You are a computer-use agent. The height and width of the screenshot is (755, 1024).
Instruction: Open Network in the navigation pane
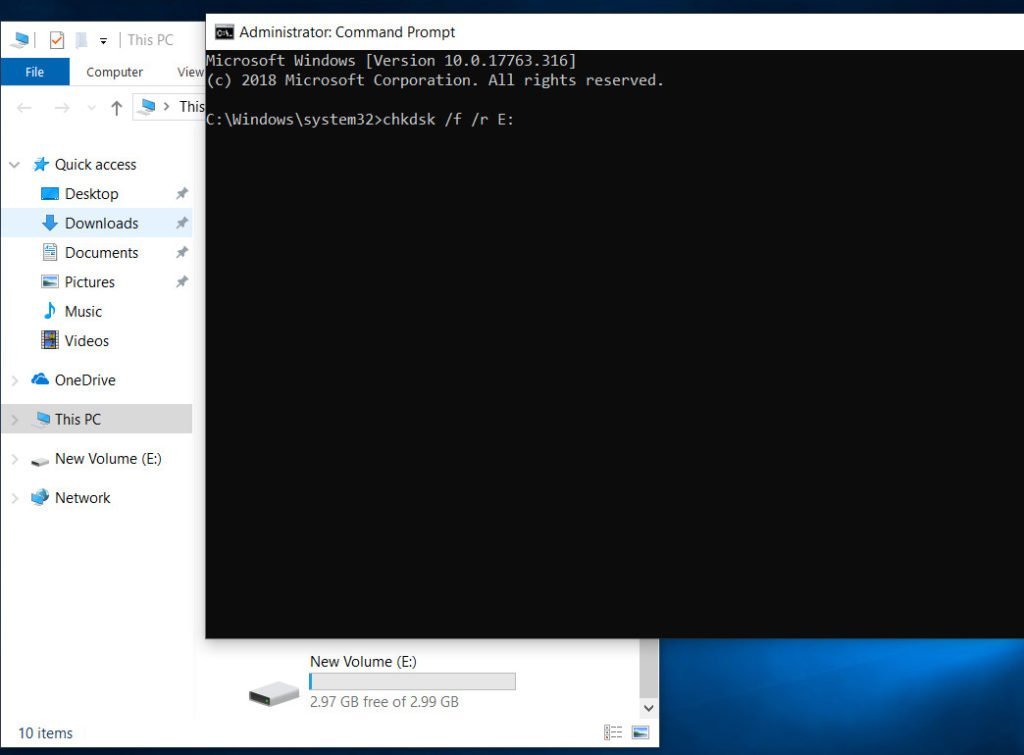[x=82, y=498]
